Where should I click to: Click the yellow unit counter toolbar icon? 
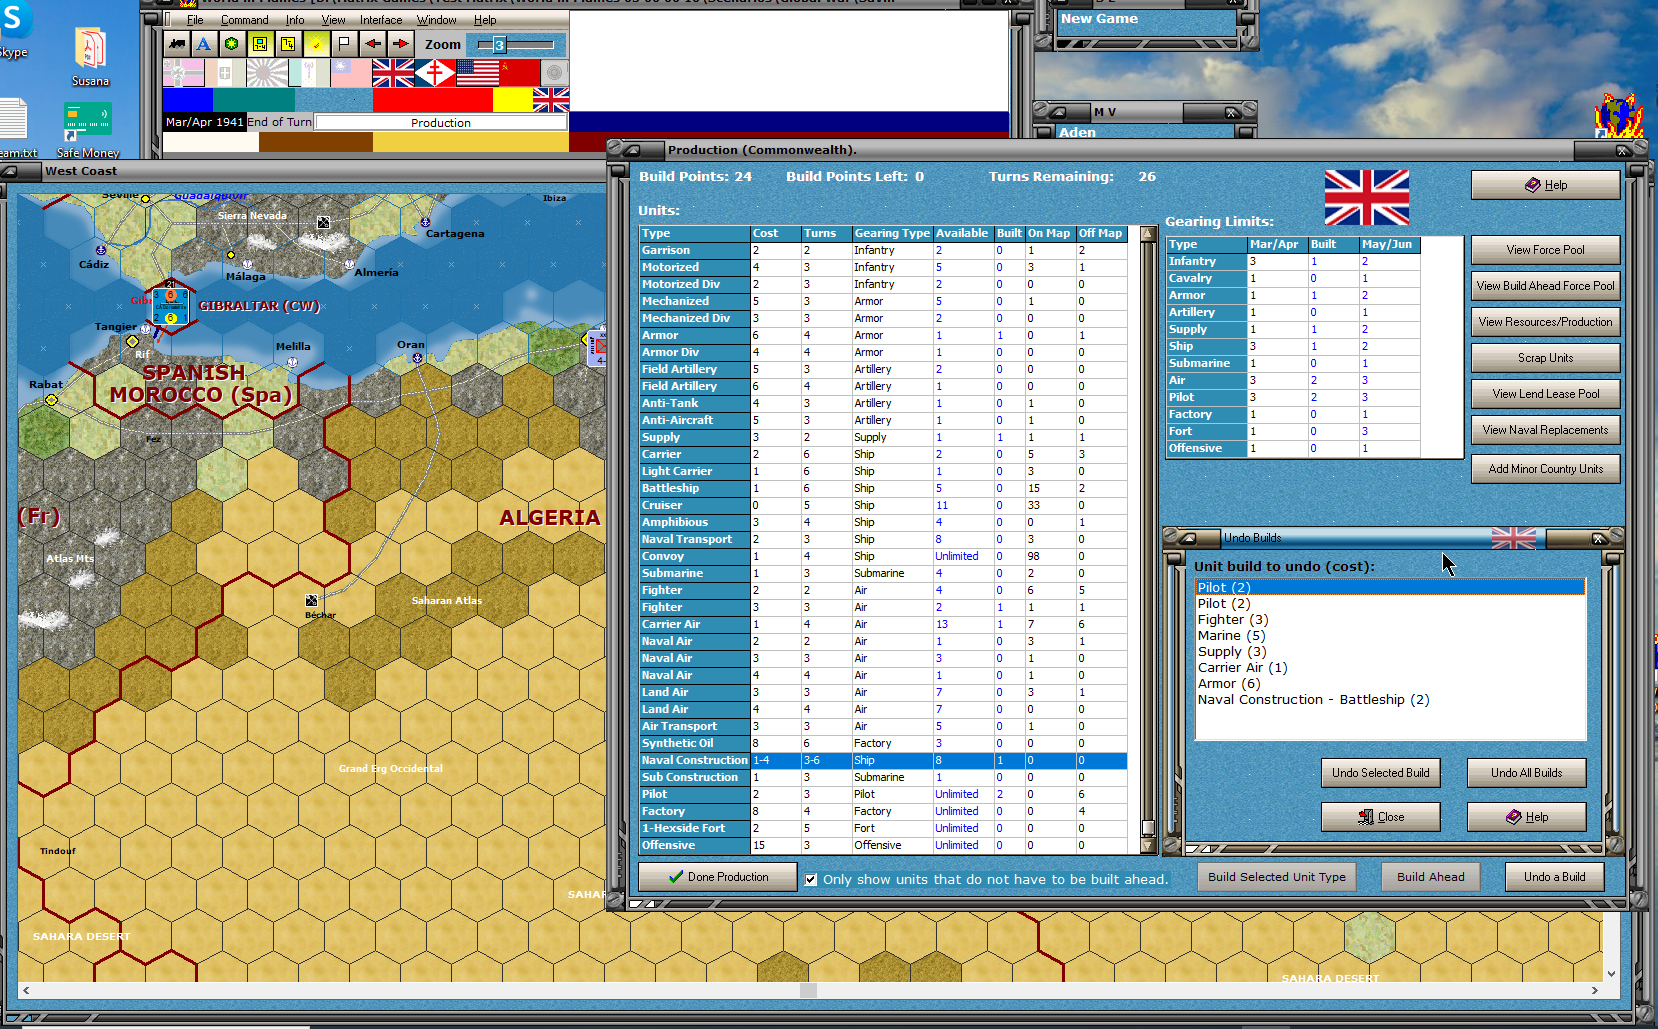260,44
